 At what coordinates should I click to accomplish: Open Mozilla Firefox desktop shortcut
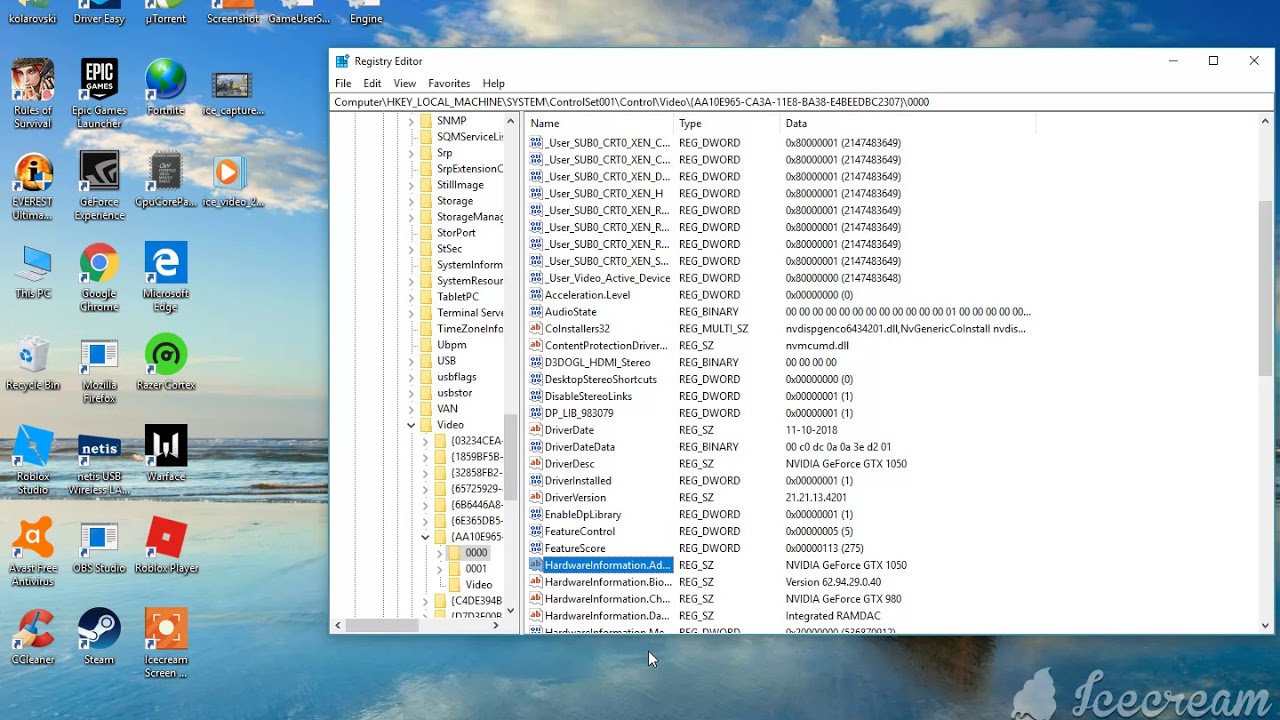click(99, 369)
